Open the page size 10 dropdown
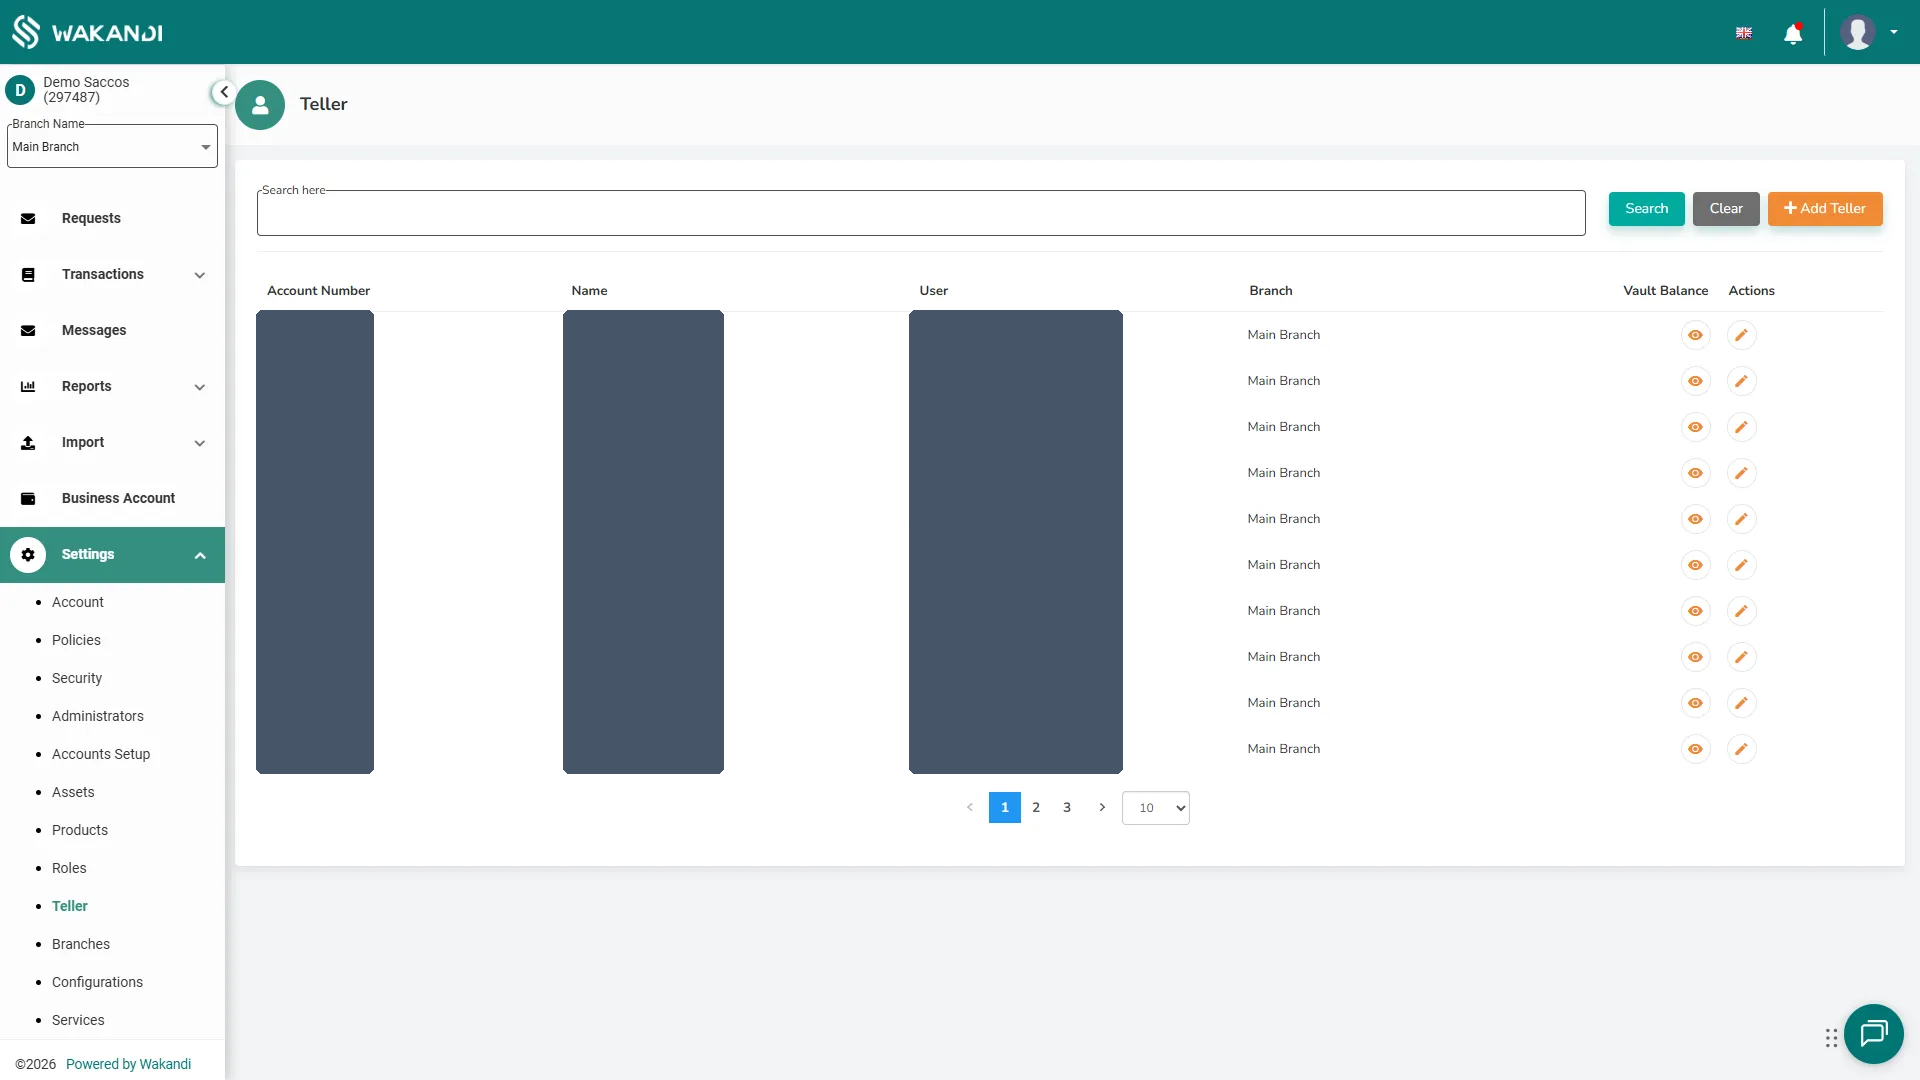This screenshot has height=1080, width=1920. (1156, 808)
